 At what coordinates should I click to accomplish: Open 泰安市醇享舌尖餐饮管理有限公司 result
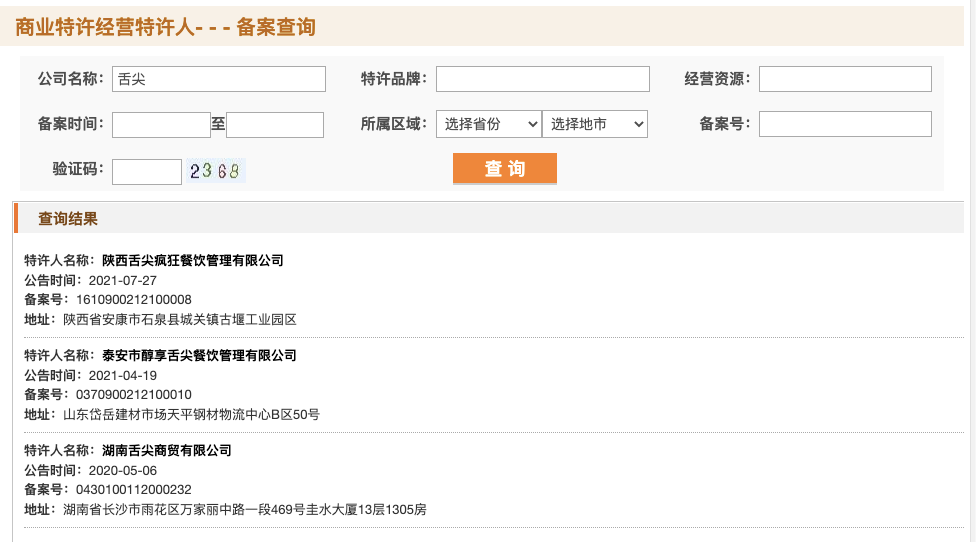click(199, 355)
